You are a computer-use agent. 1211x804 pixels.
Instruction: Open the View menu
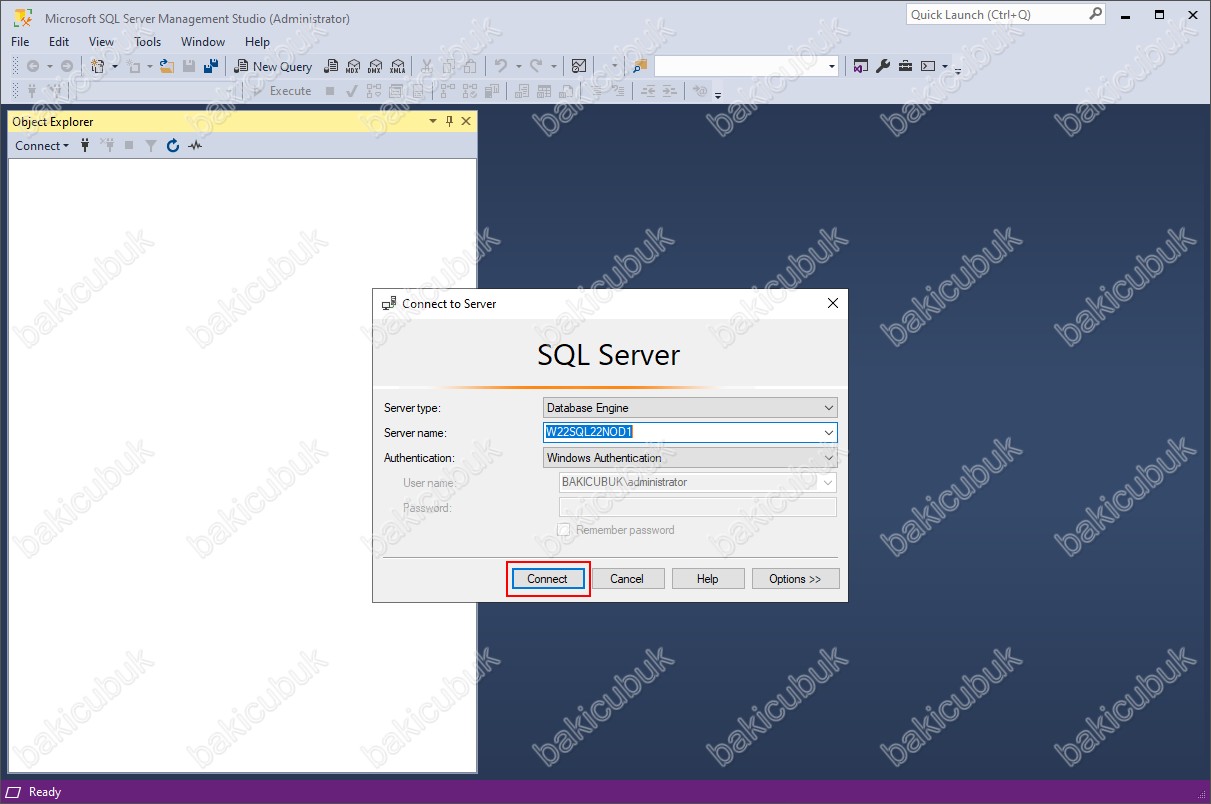click(x=101, y=42)
